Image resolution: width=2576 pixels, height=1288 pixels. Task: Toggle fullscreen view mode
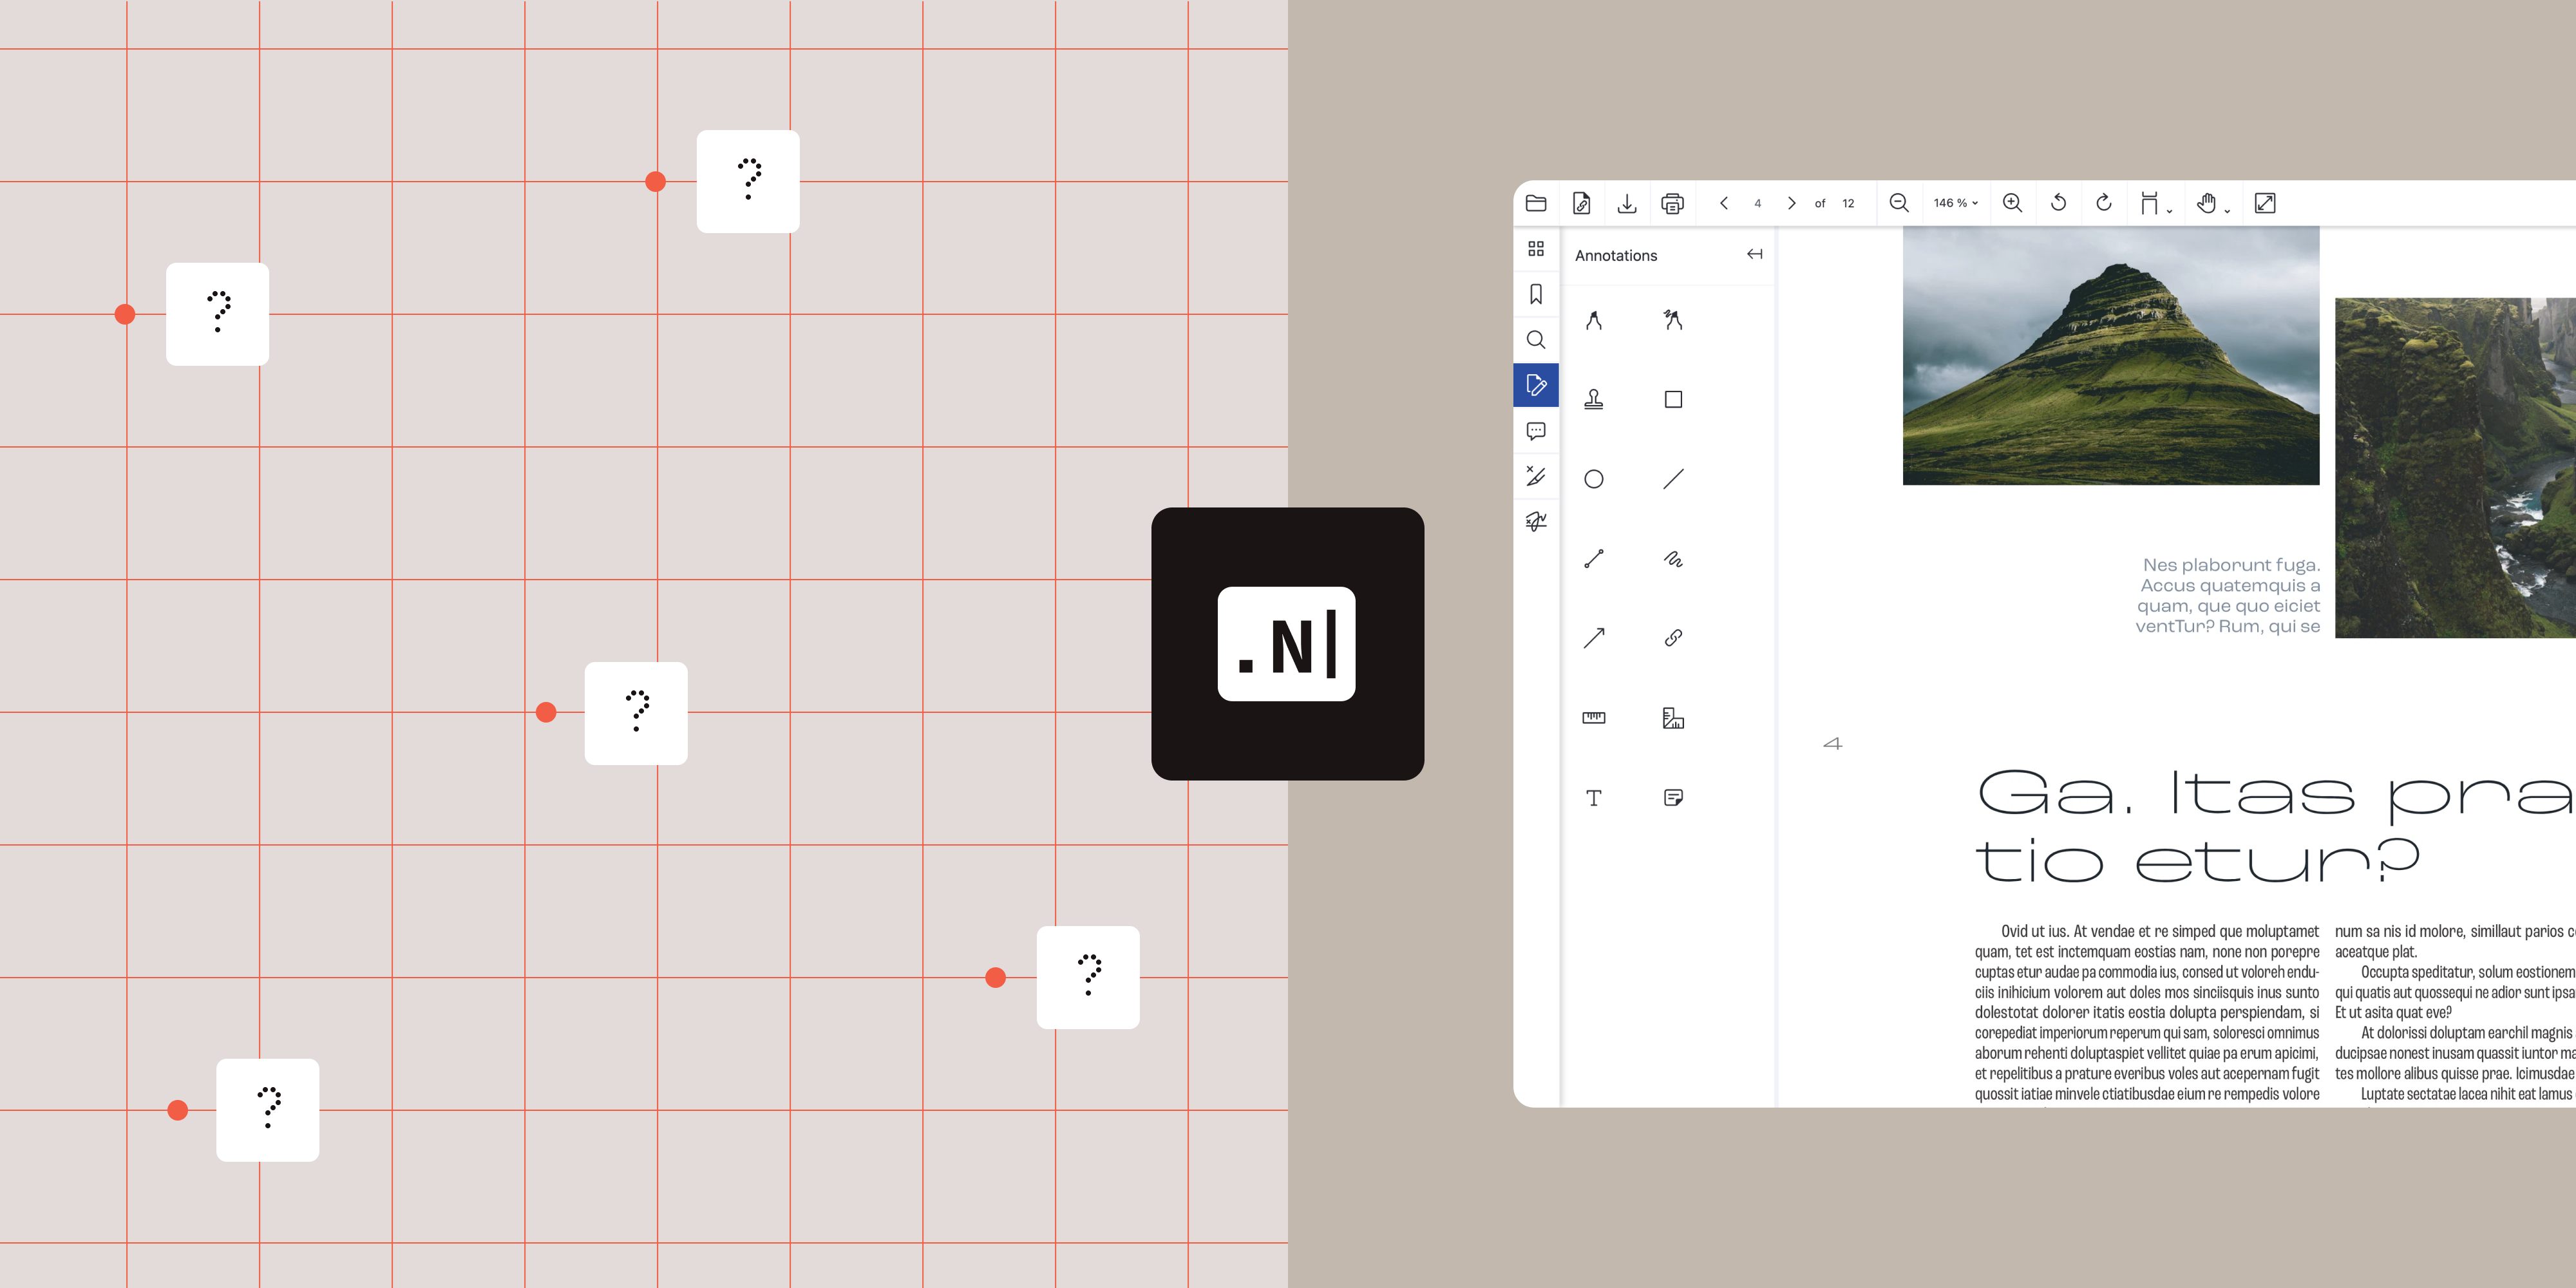[x=2265, y=203]
